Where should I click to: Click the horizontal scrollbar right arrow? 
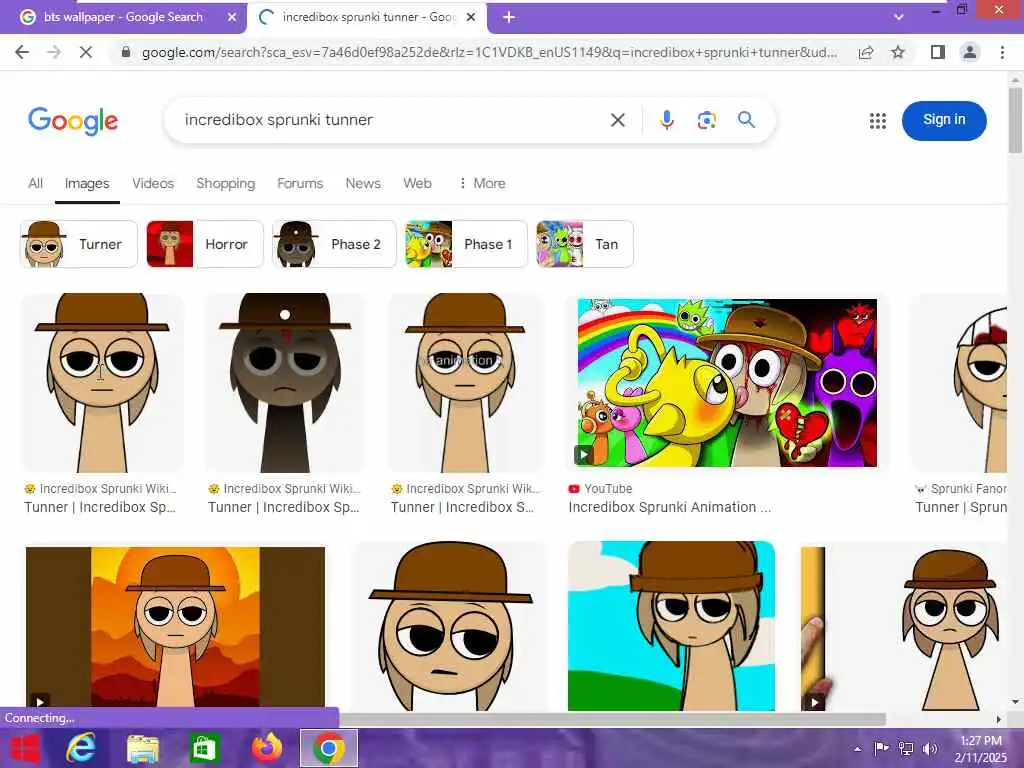(999, 719)
